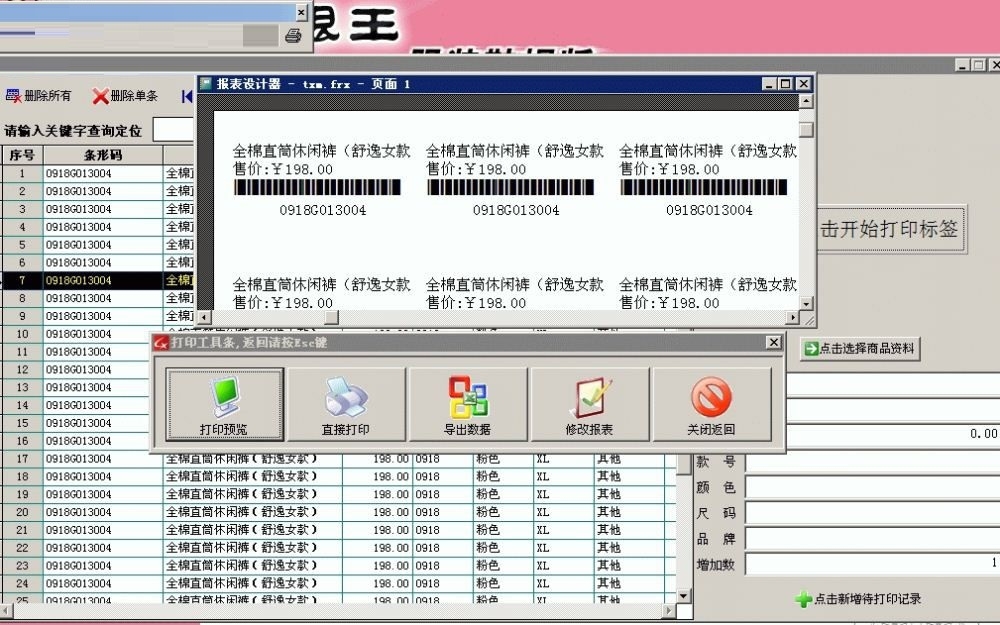Click the 修改报表 edit report button
The height and width of the screenshot is (625, 1000).
pos(589,404)
